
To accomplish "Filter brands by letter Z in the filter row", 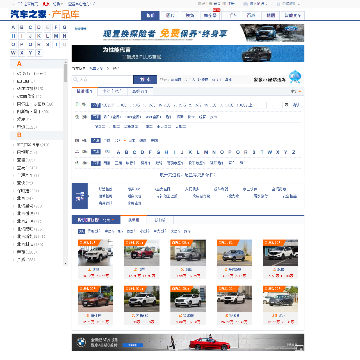I will [x=294, y=152].
